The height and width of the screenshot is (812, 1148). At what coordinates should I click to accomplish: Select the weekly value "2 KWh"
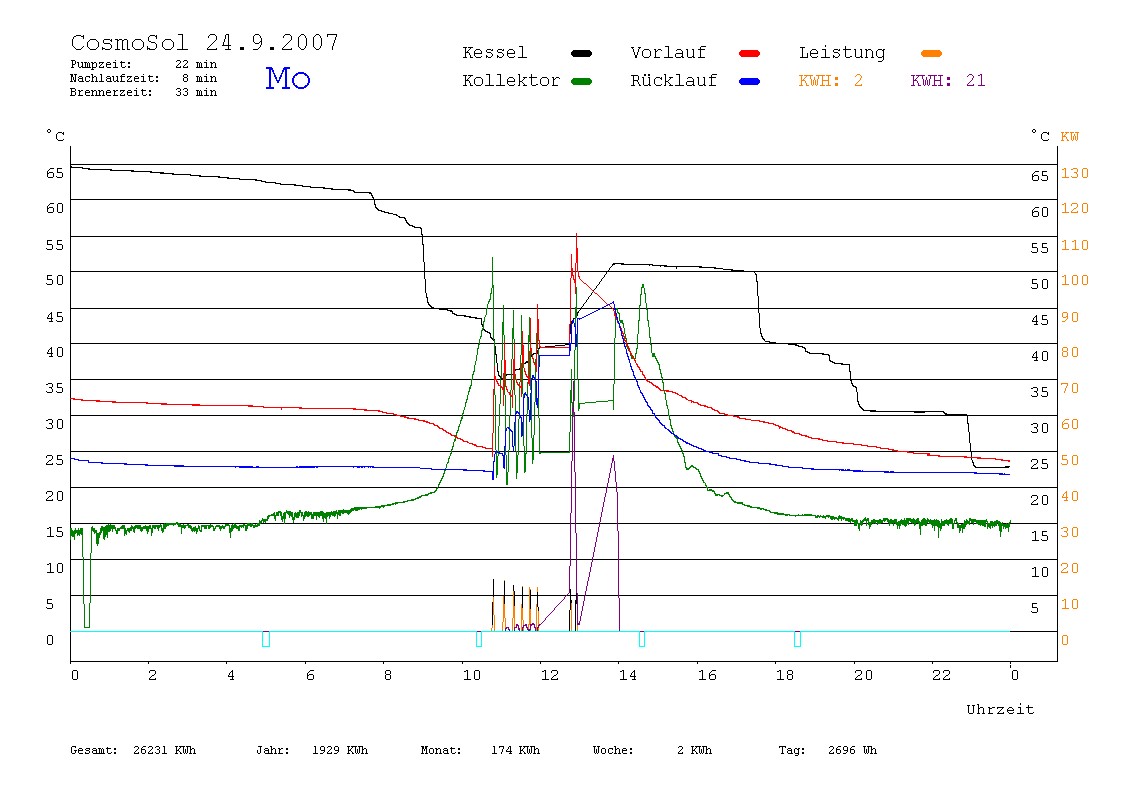pos(695,750)
